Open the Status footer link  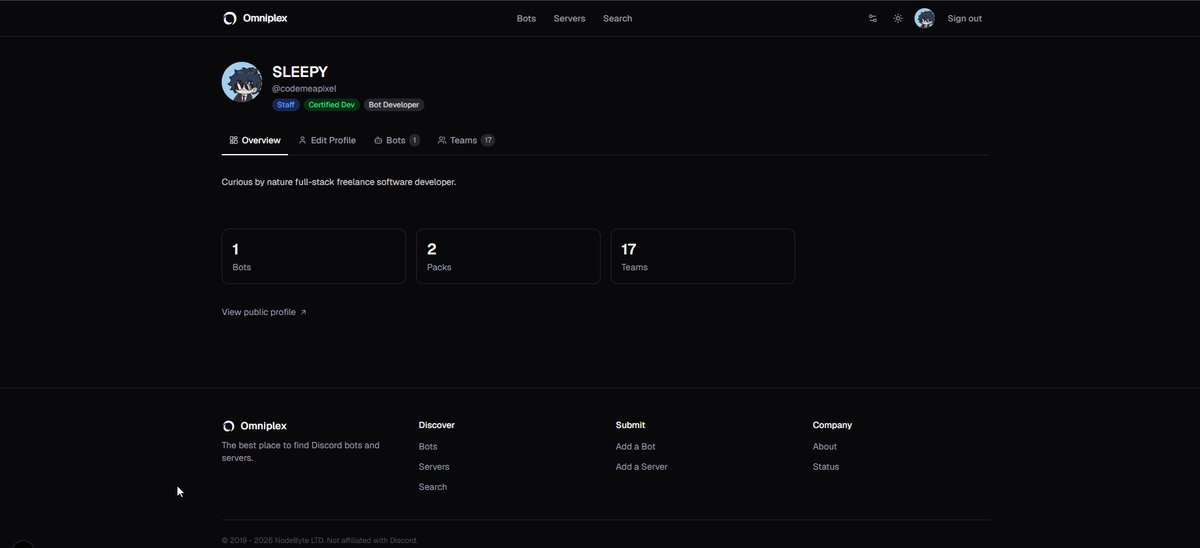[826, 467]
